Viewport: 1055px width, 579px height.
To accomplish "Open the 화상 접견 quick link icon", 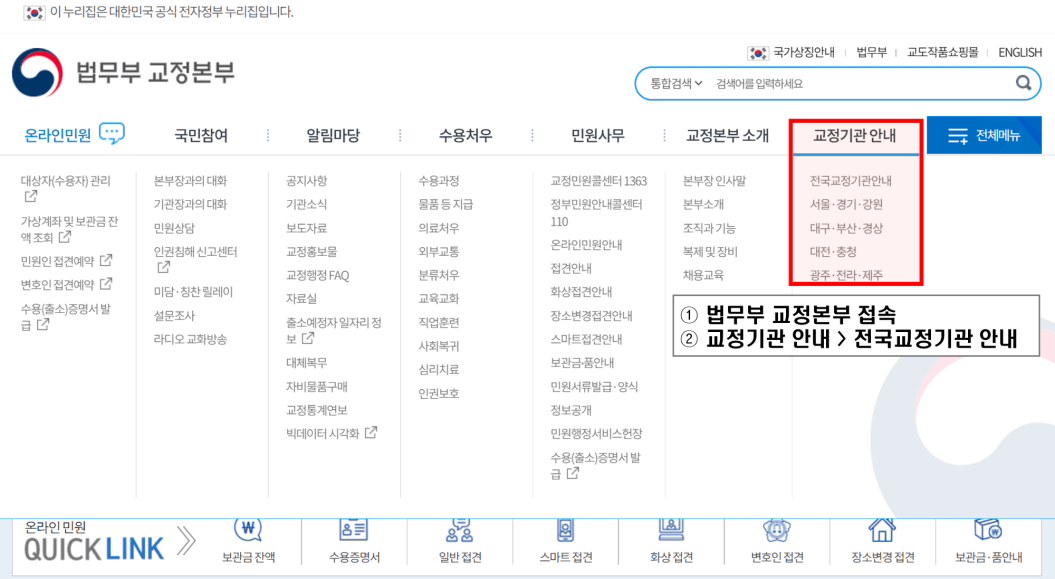I will click(x=671, y=529).
